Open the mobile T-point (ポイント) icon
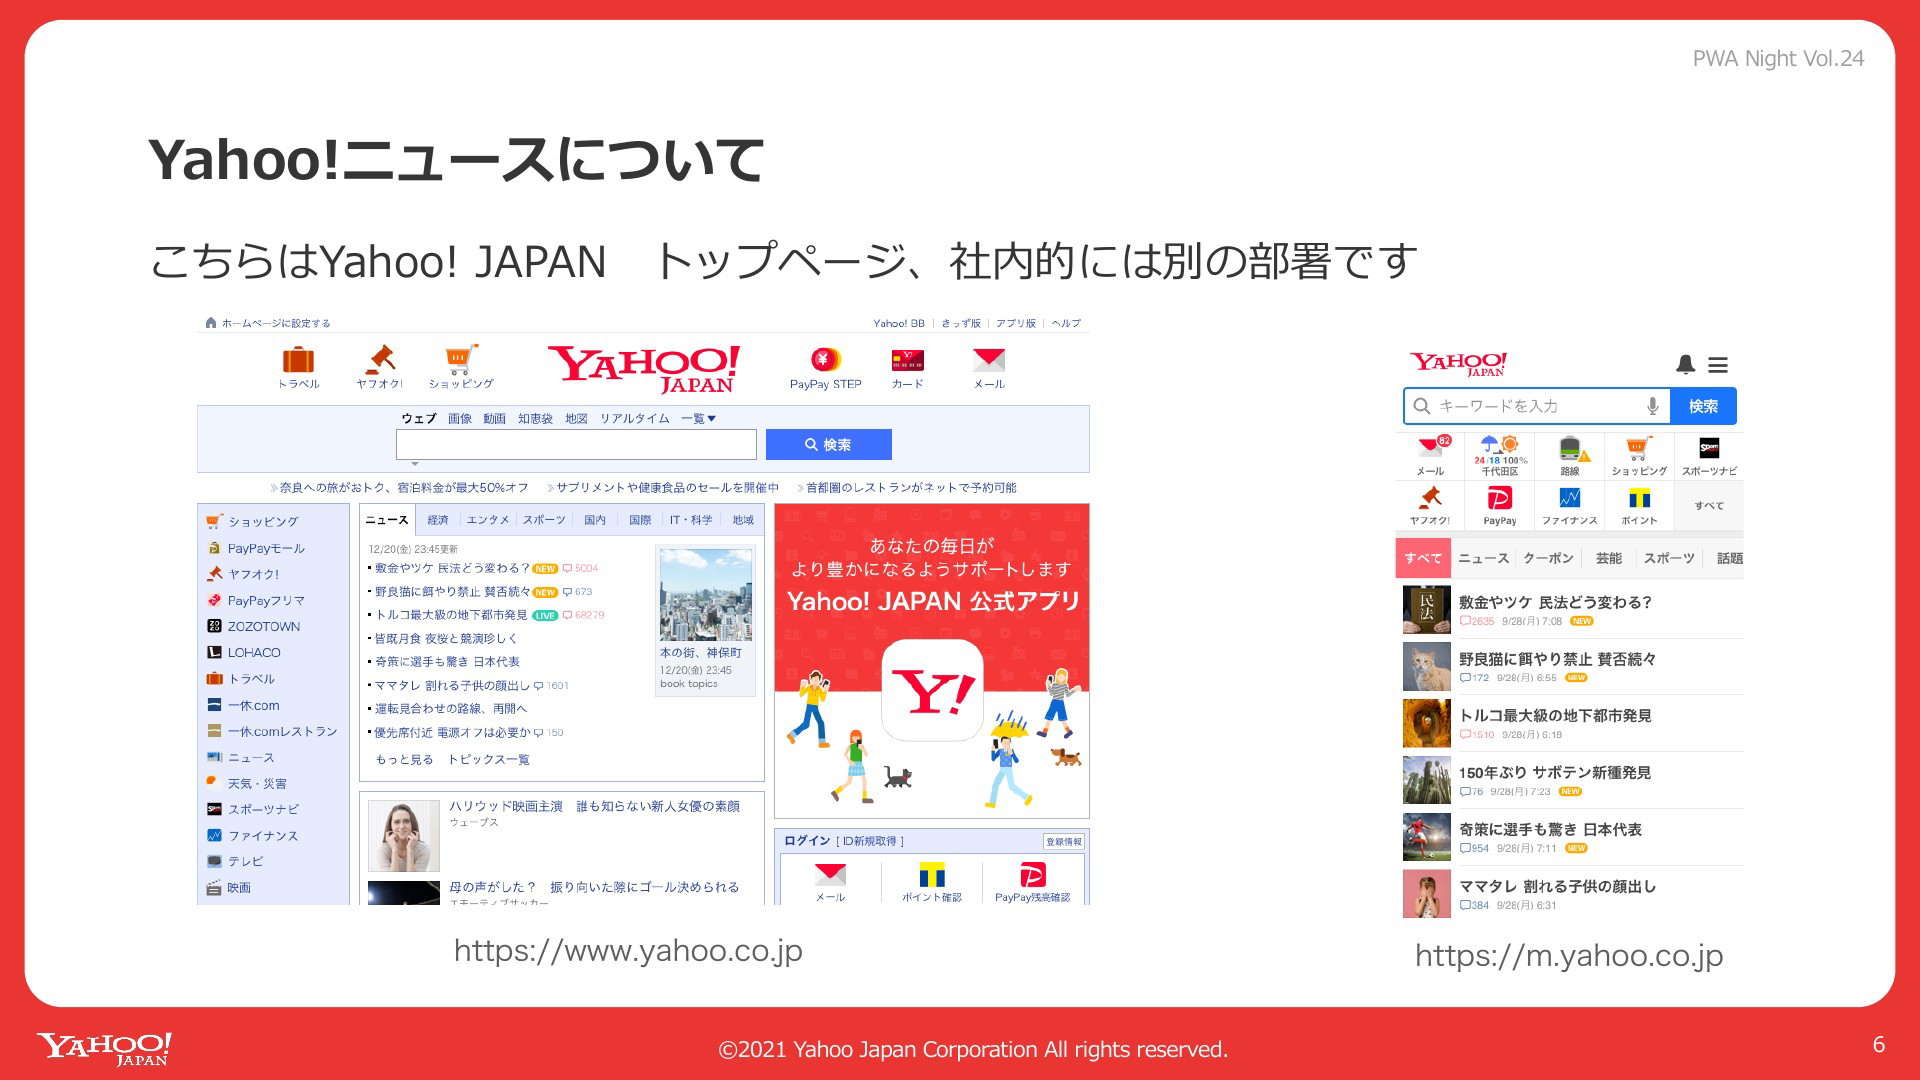 [x=1639, y=499]
